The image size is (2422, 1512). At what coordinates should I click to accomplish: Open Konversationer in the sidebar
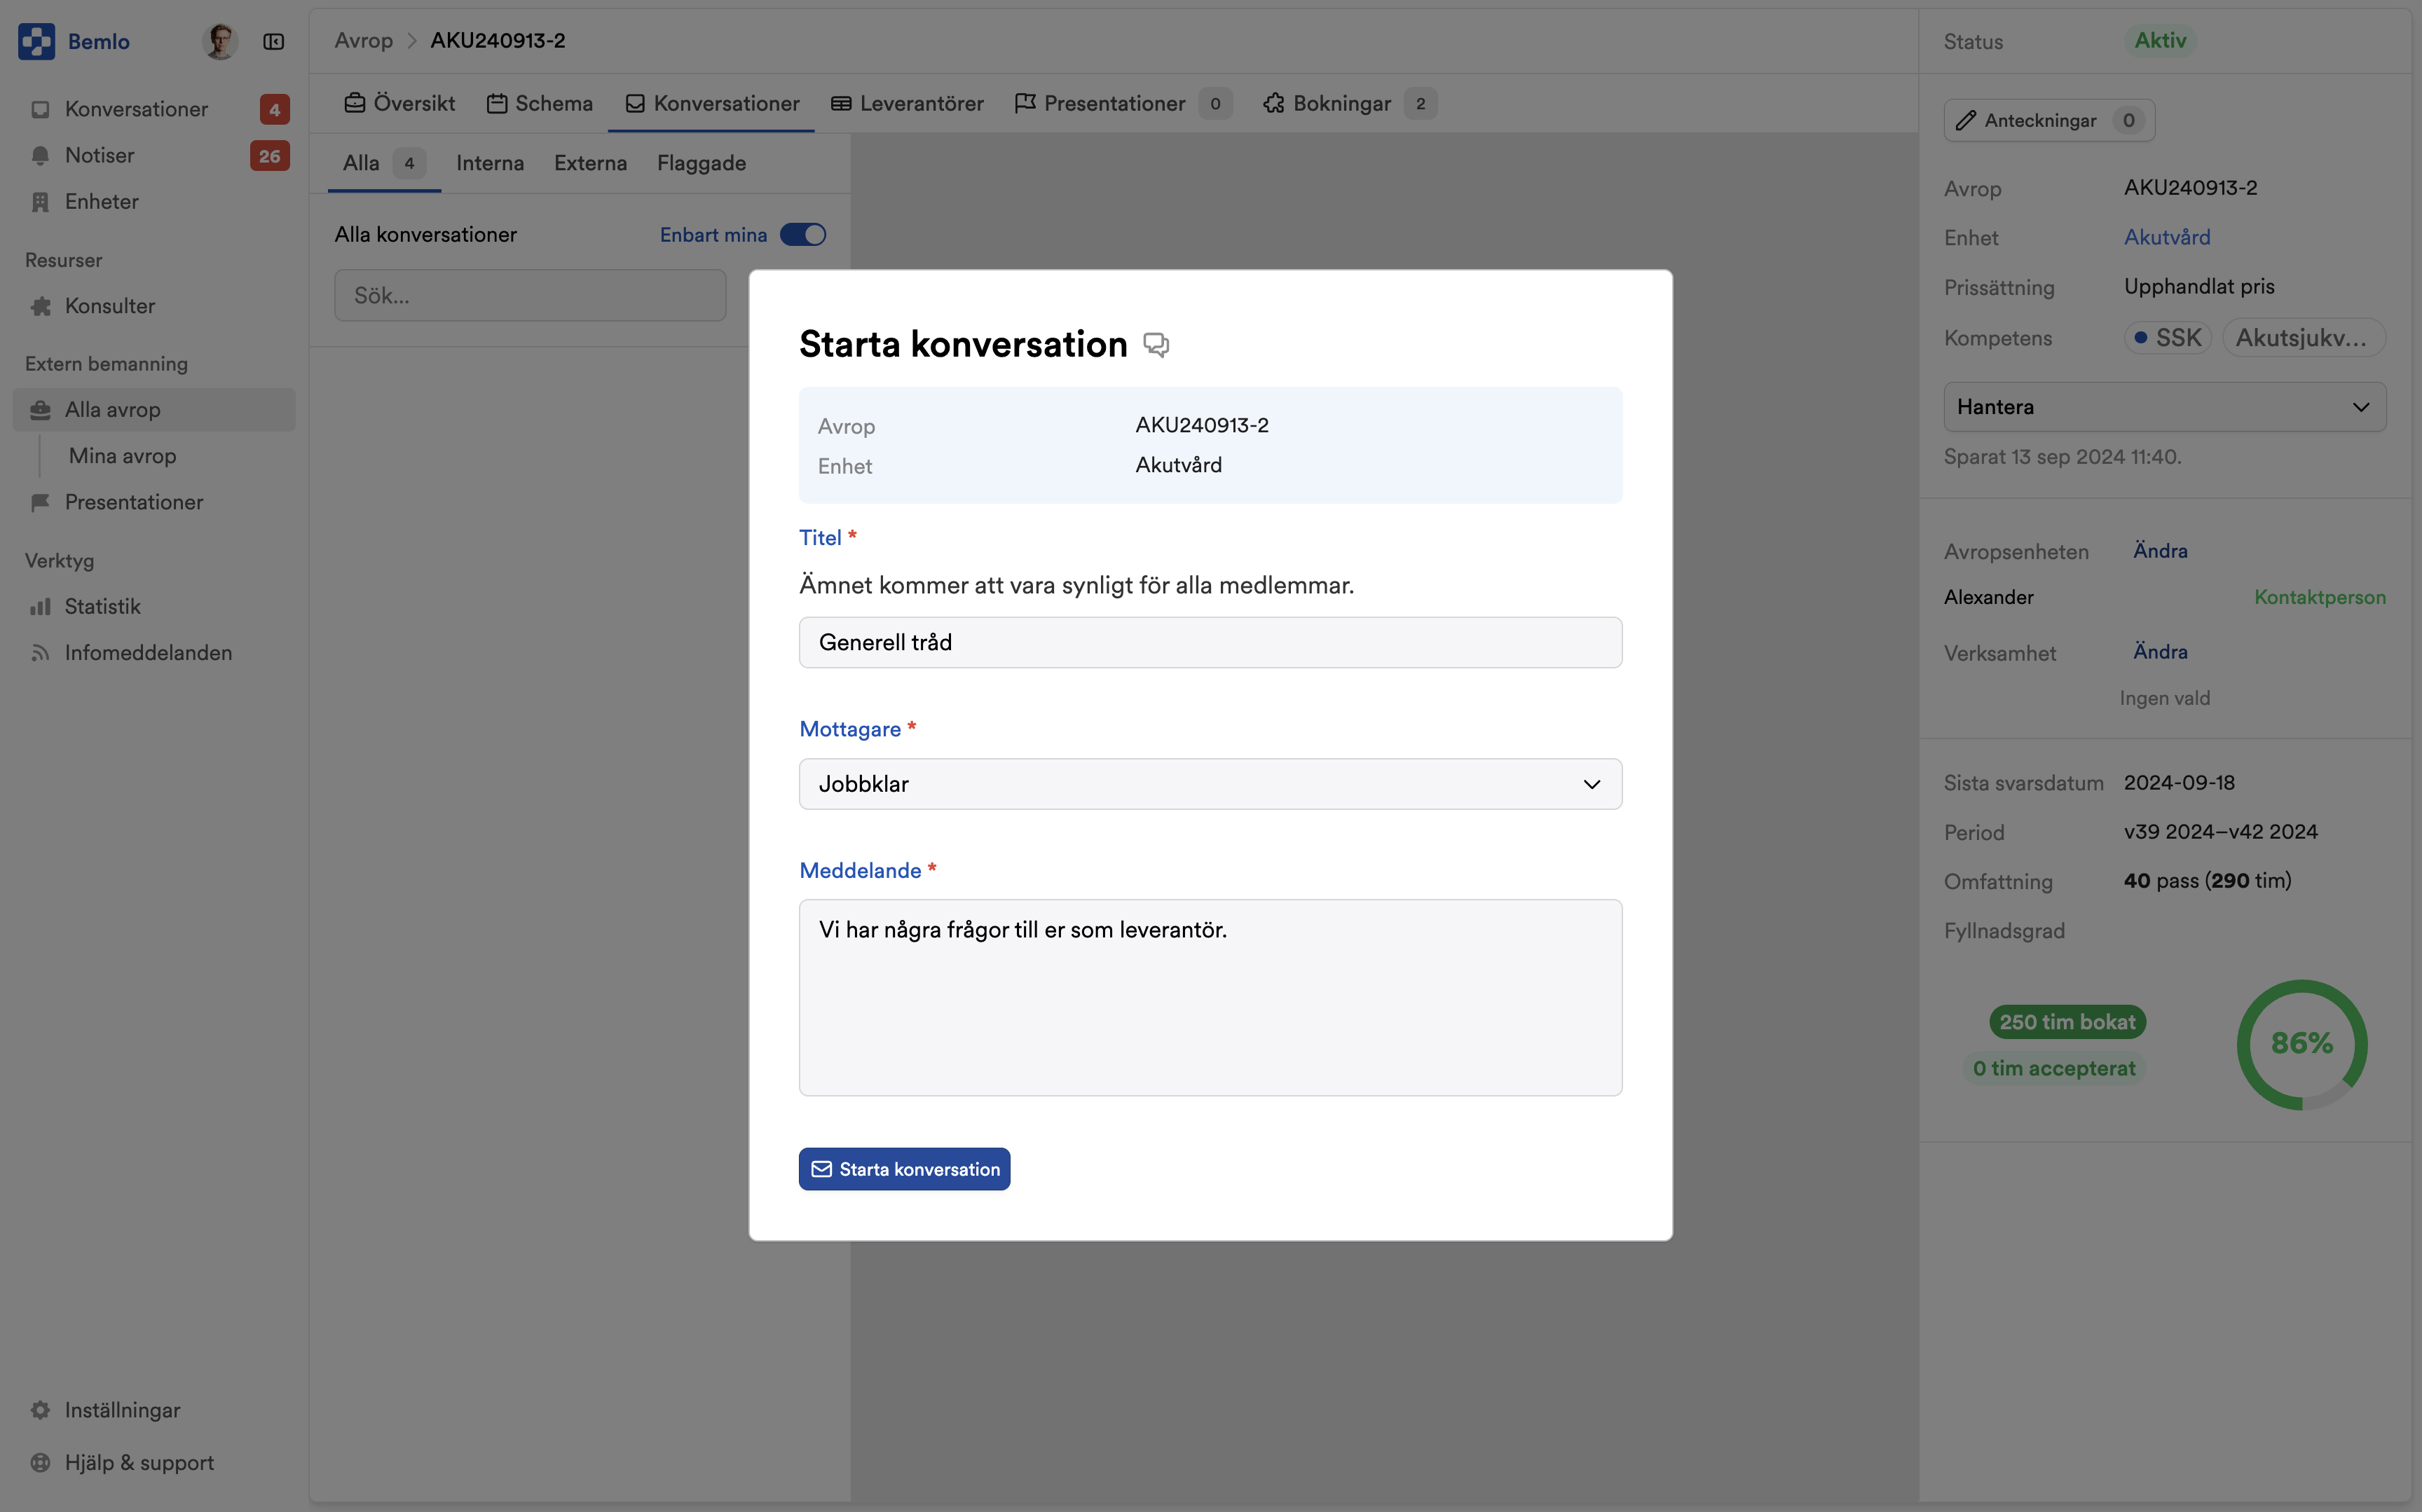pyautogui.click(x=154, y=109)
